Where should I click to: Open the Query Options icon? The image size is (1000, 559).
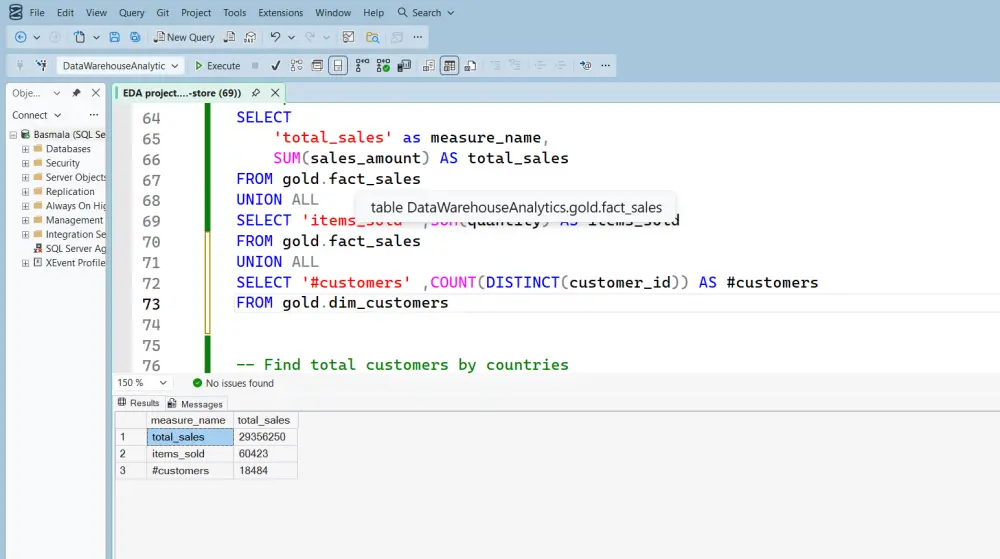point(317,66)
